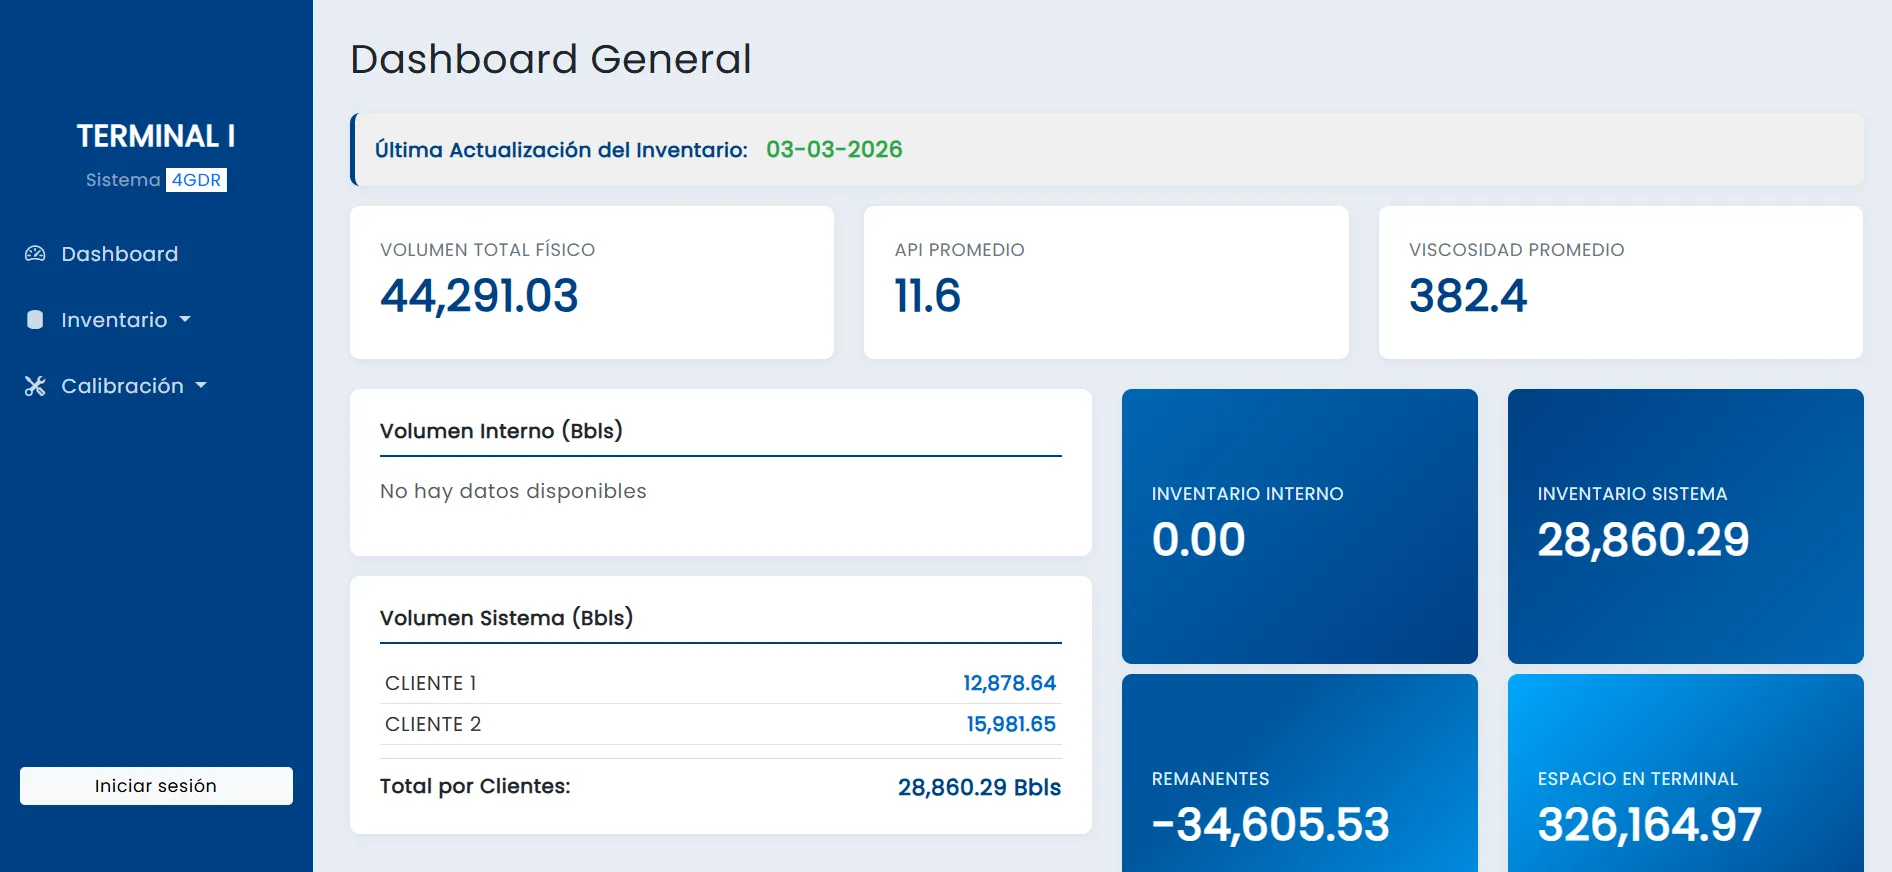Image resolution: width=1892 pixels, height=872 pixels.
Task: Expand the Calibración dropdown arrow
Action: coord(201,386)
